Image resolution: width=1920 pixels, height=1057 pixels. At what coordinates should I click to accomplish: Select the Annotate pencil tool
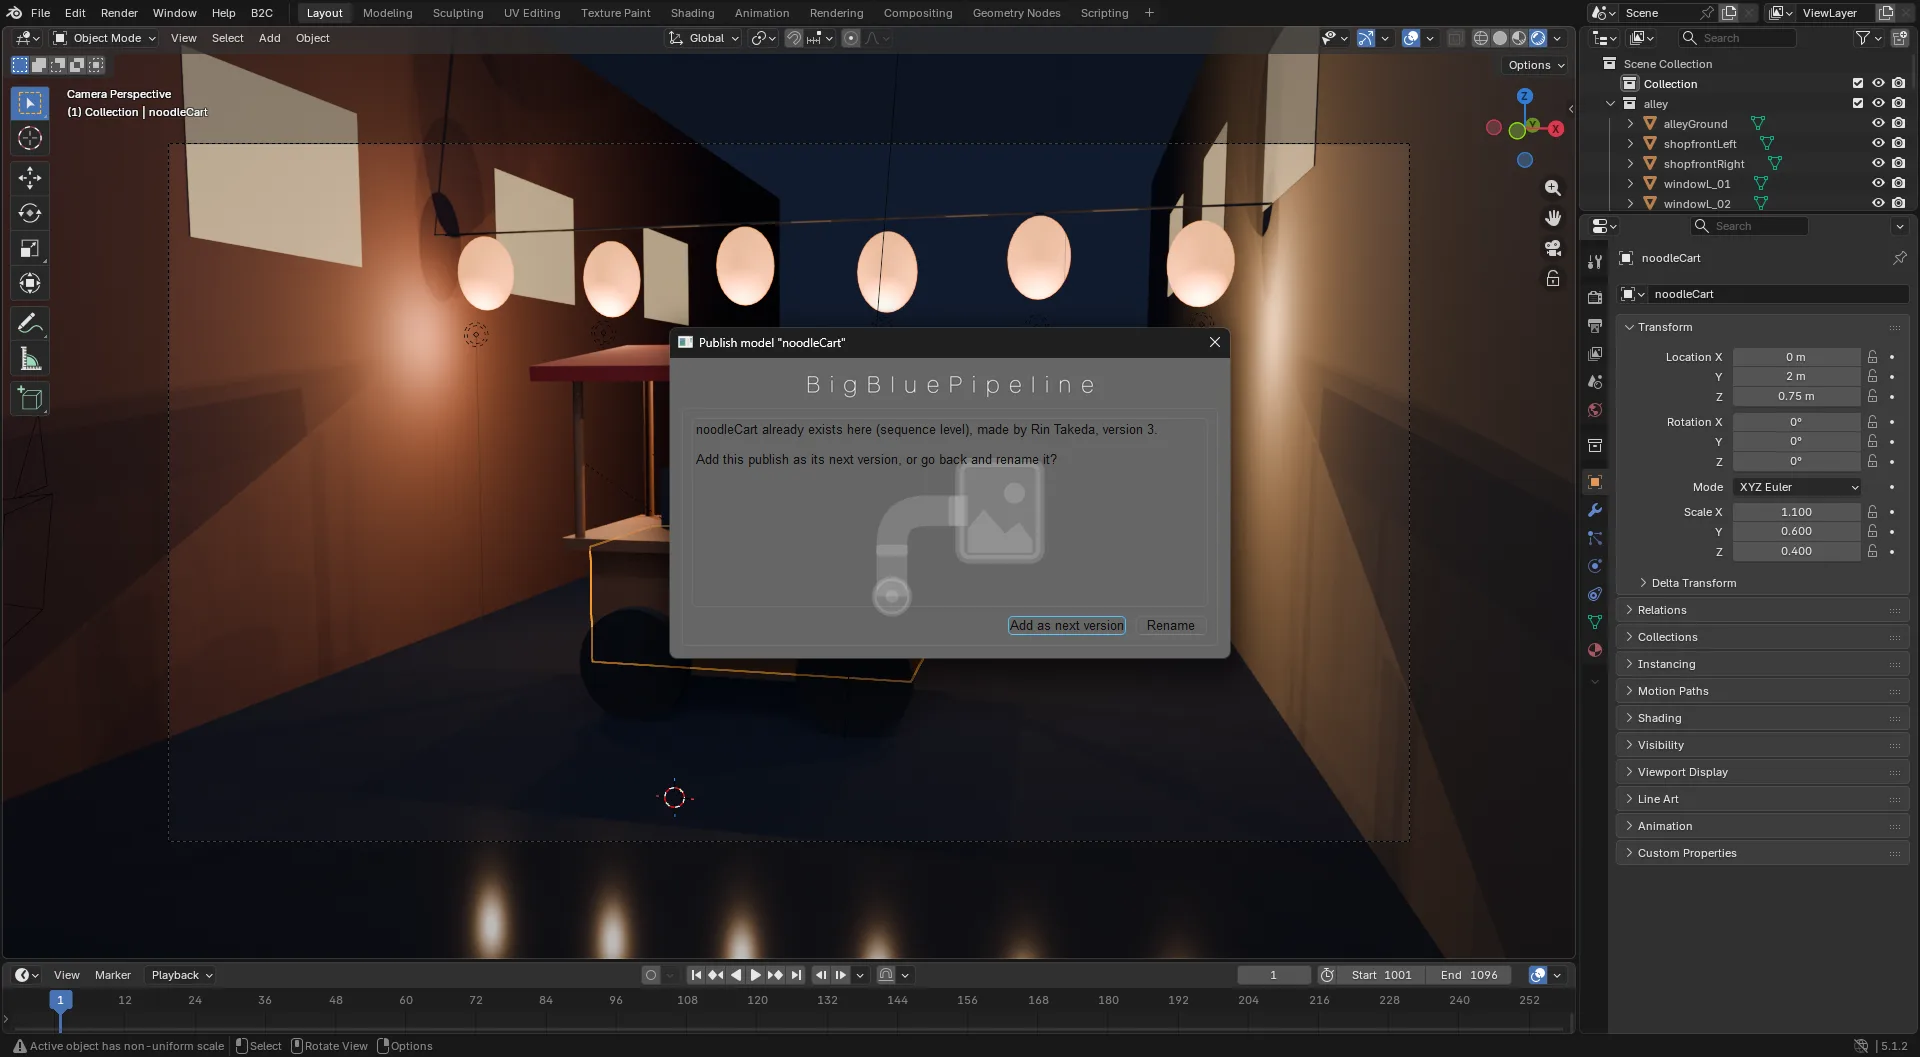30,324
